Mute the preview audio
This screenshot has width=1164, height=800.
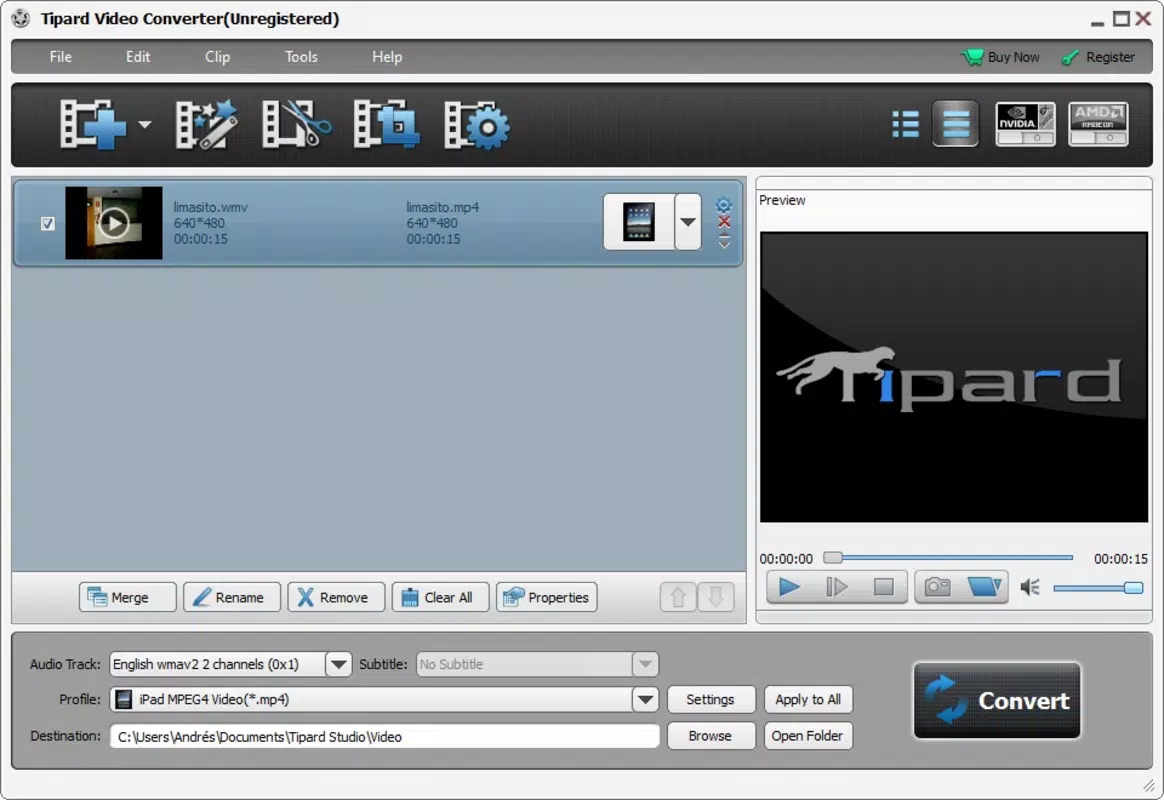1030,588
